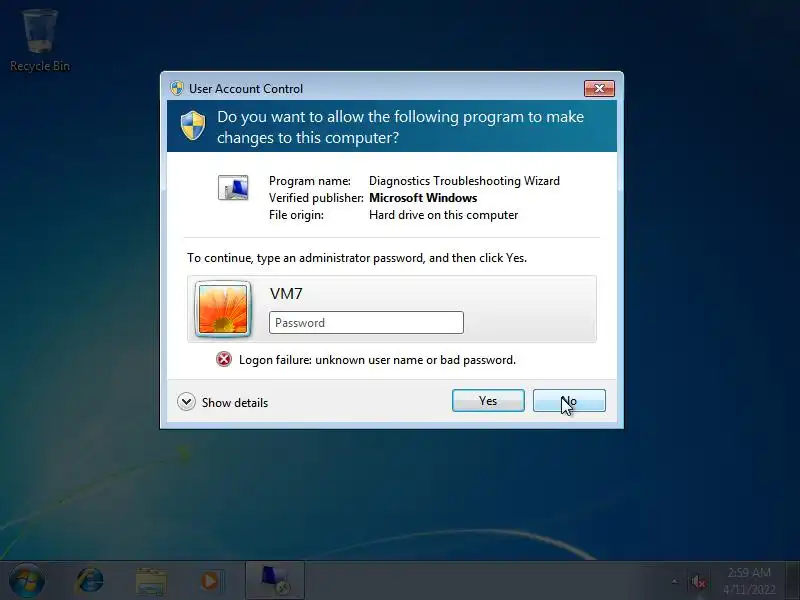This screenshot has height=600, width=800.
Task: Select the VM7 account picture
Action: click(x=223, y=309)
